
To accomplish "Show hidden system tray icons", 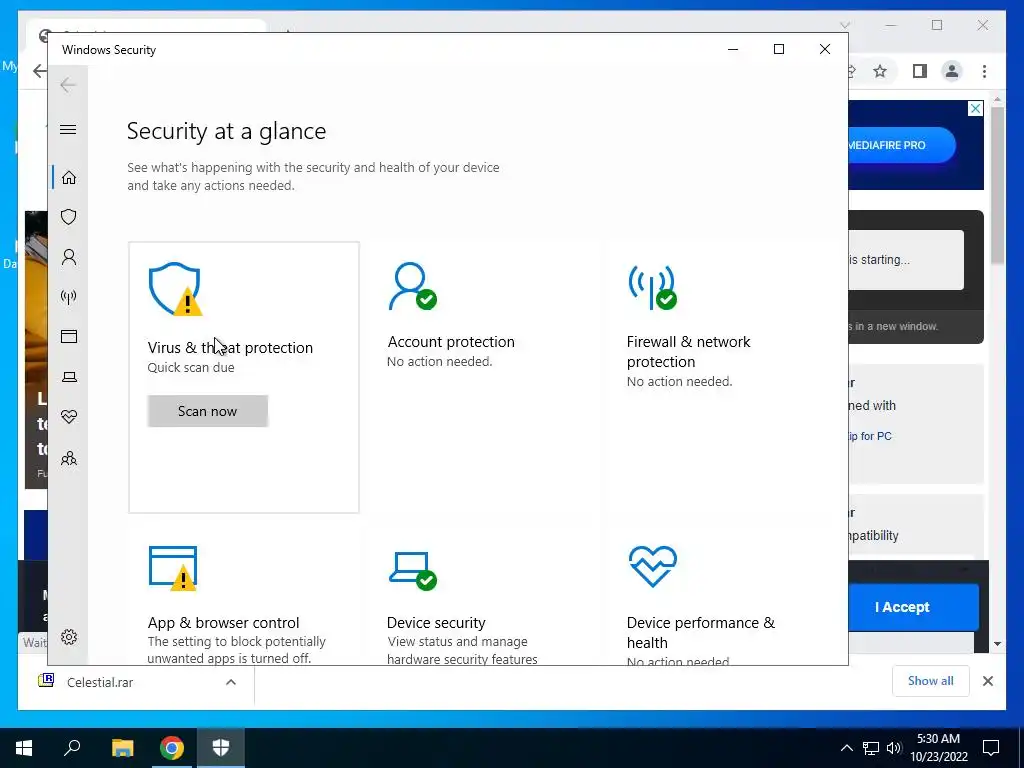I will [846, 748].
